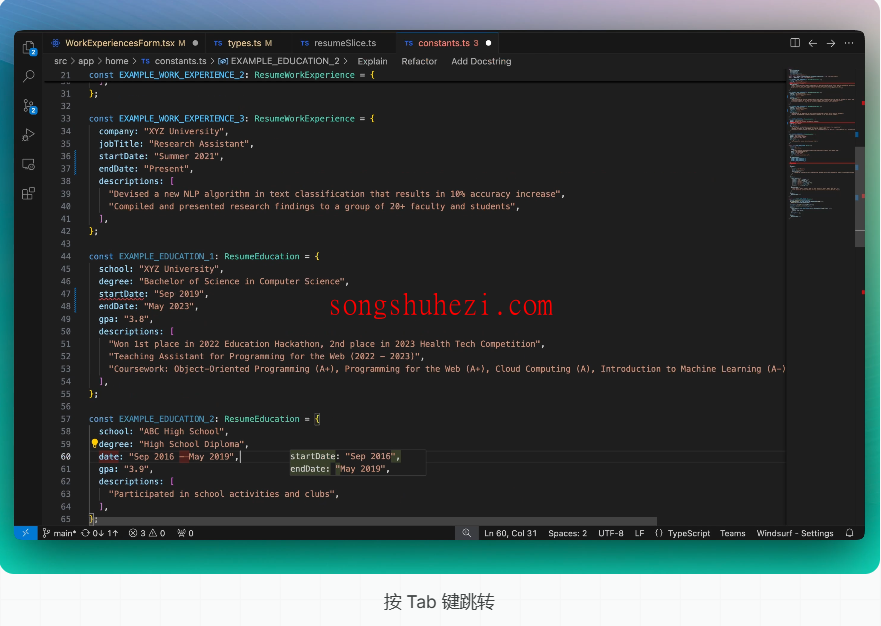This screenshot has height=626, width=881.
Task: Click the suggested startDate: "Sep 2016" line
Action: click(x=345, y=456)
